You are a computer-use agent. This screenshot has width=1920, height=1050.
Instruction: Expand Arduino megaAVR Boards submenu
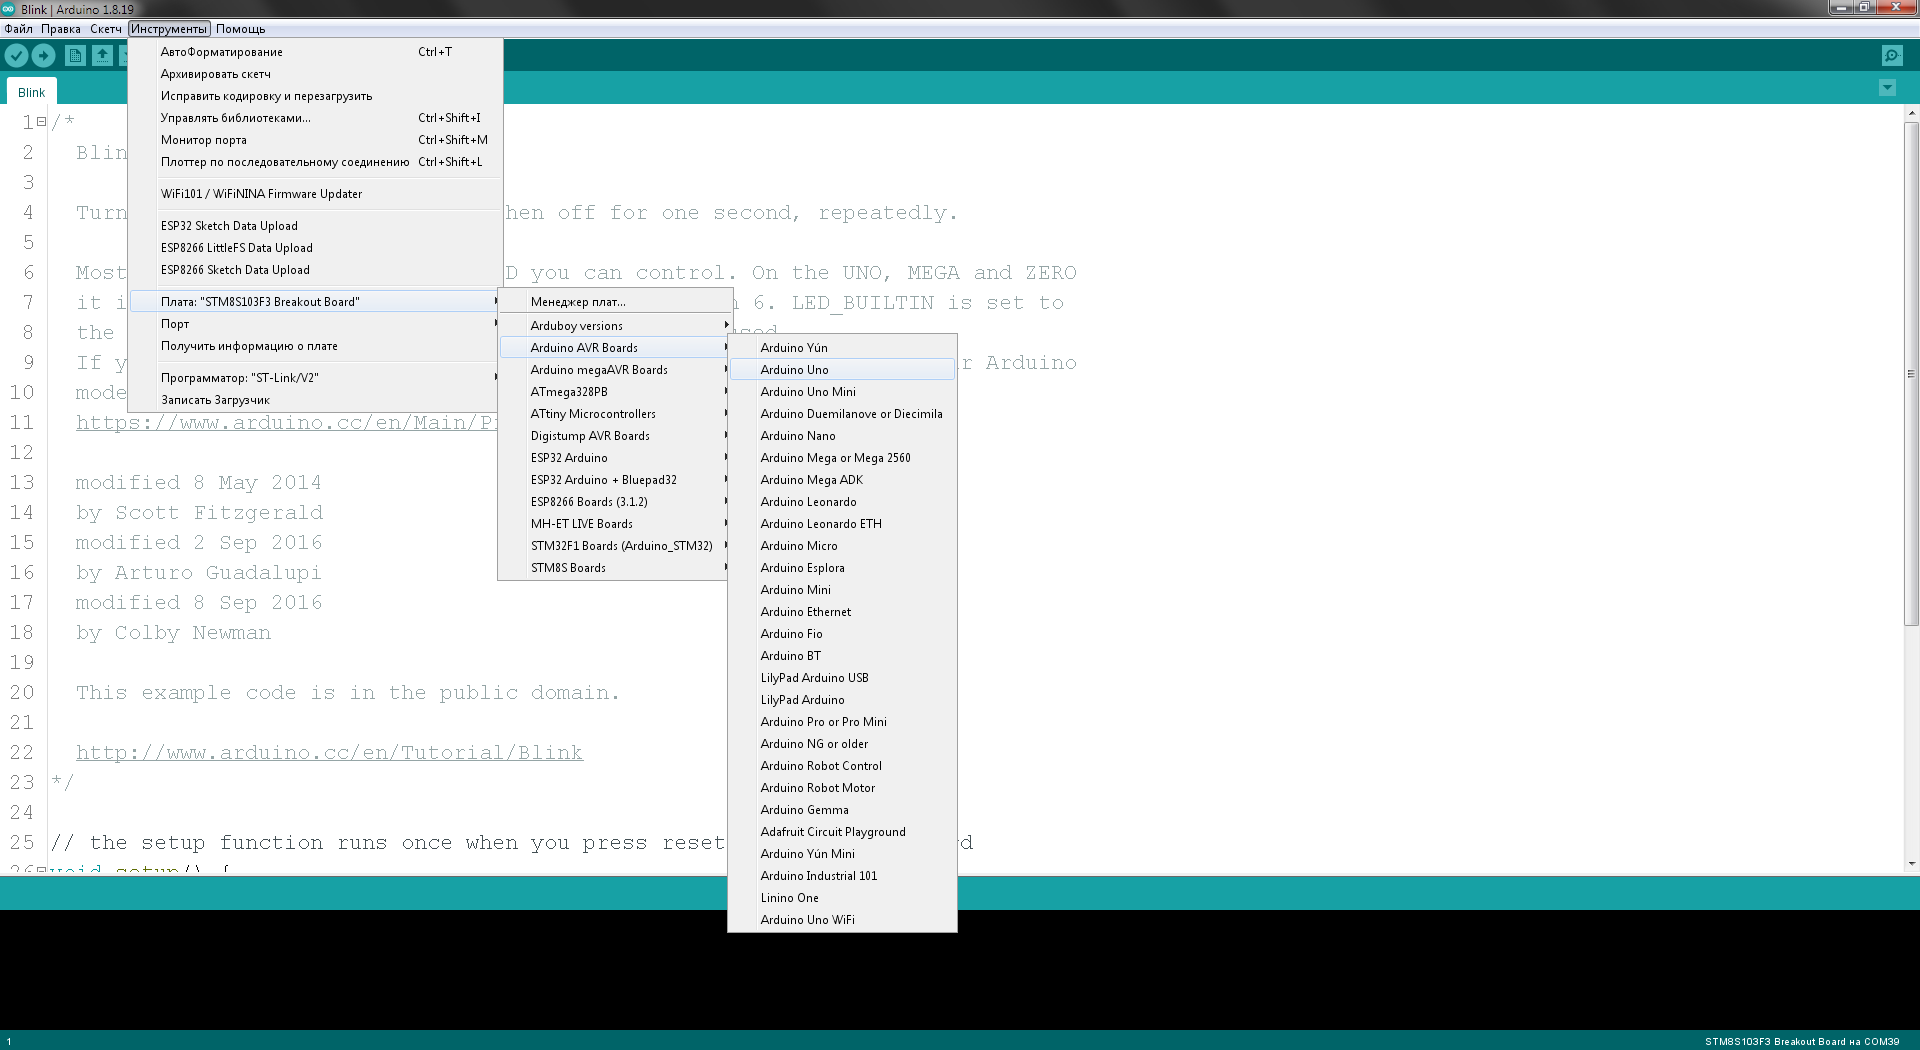pyautogui.click(x=615, y=370)
